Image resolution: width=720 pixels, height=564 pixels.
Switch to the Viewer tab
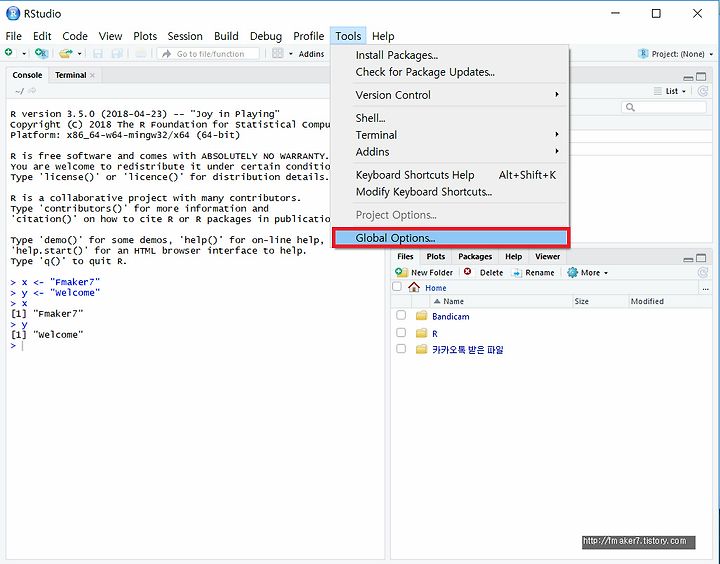pyautogui.click(x=547, y=256)
